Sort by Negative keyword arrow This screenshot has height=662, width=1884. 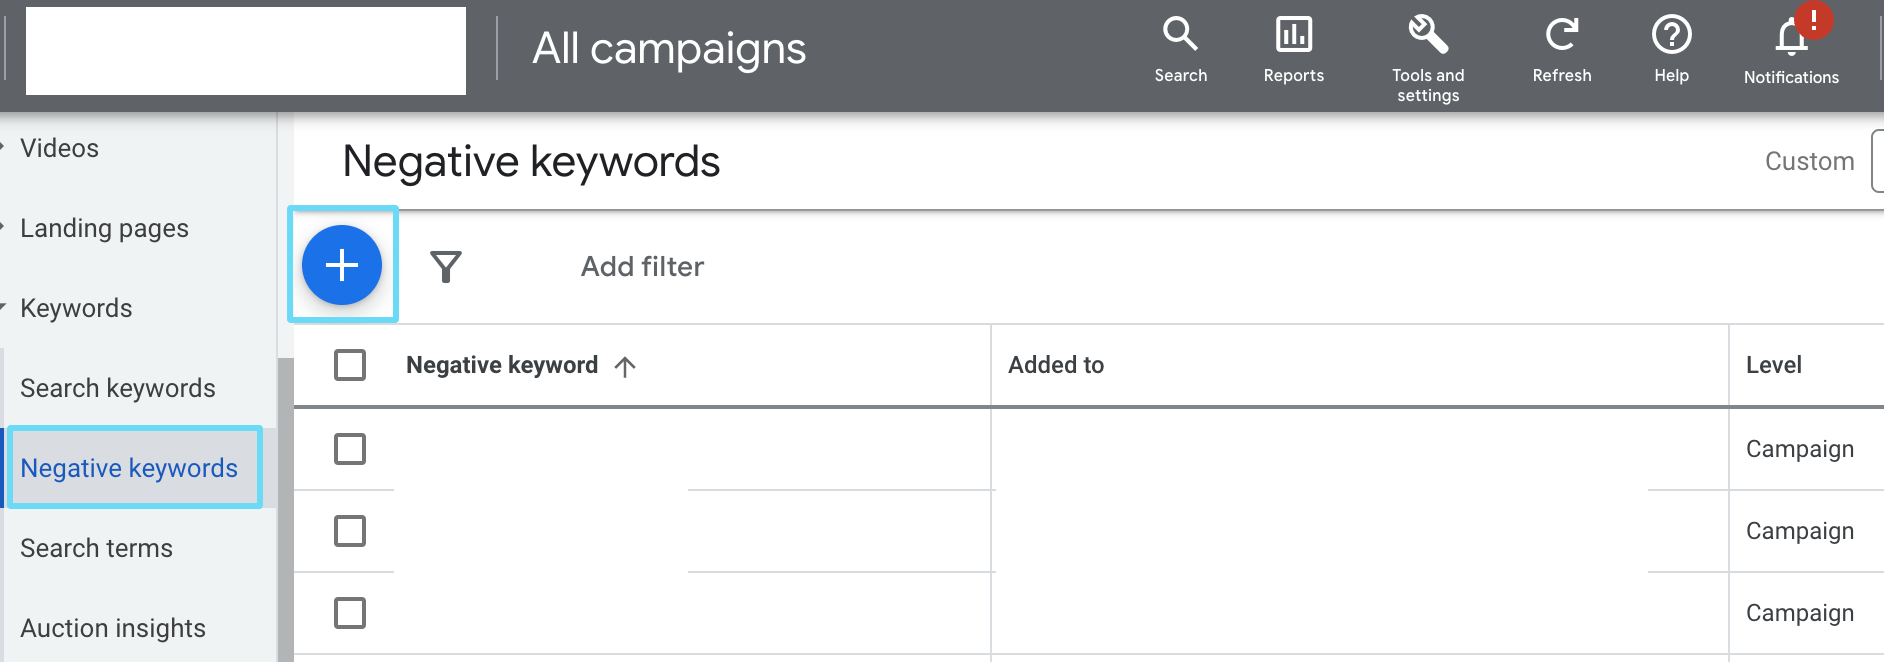click(625, 367)
